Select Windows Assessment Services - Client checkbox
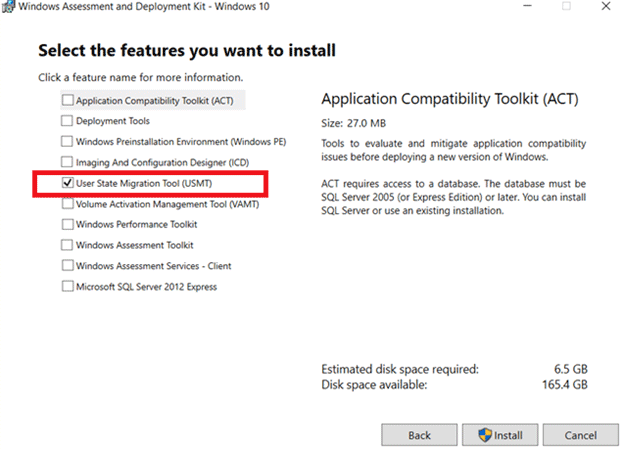 [x=68, y=265]
